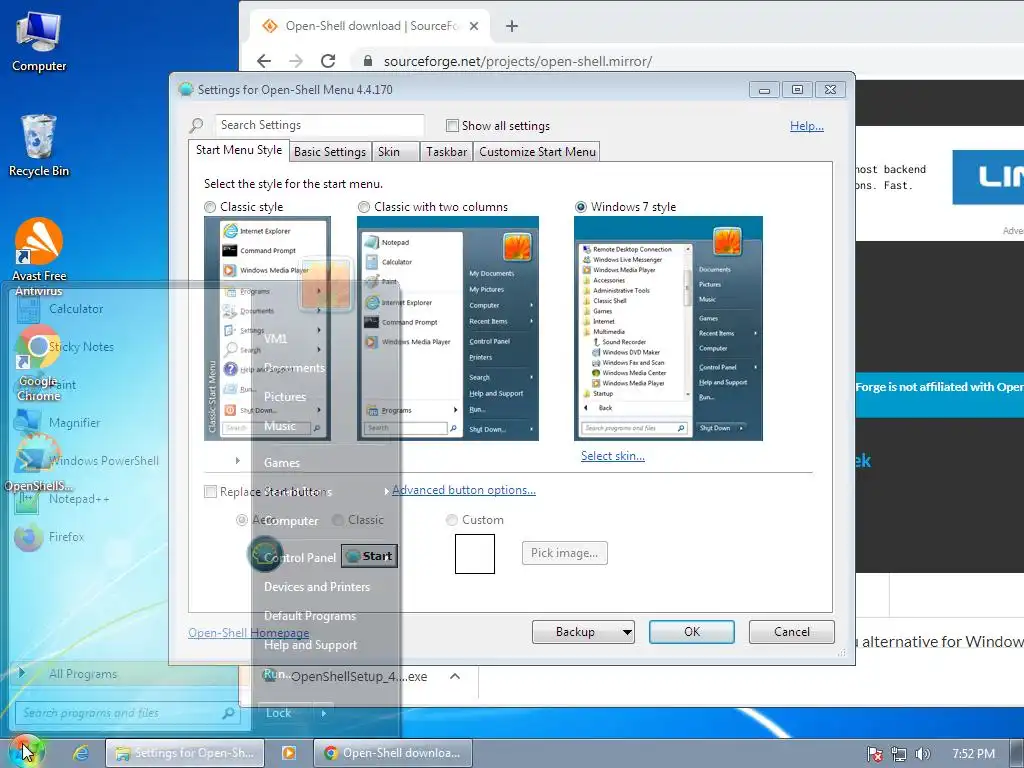Open Help and Support menu entry
This screenshot has height=768, width=1024.
coord(310,645)
